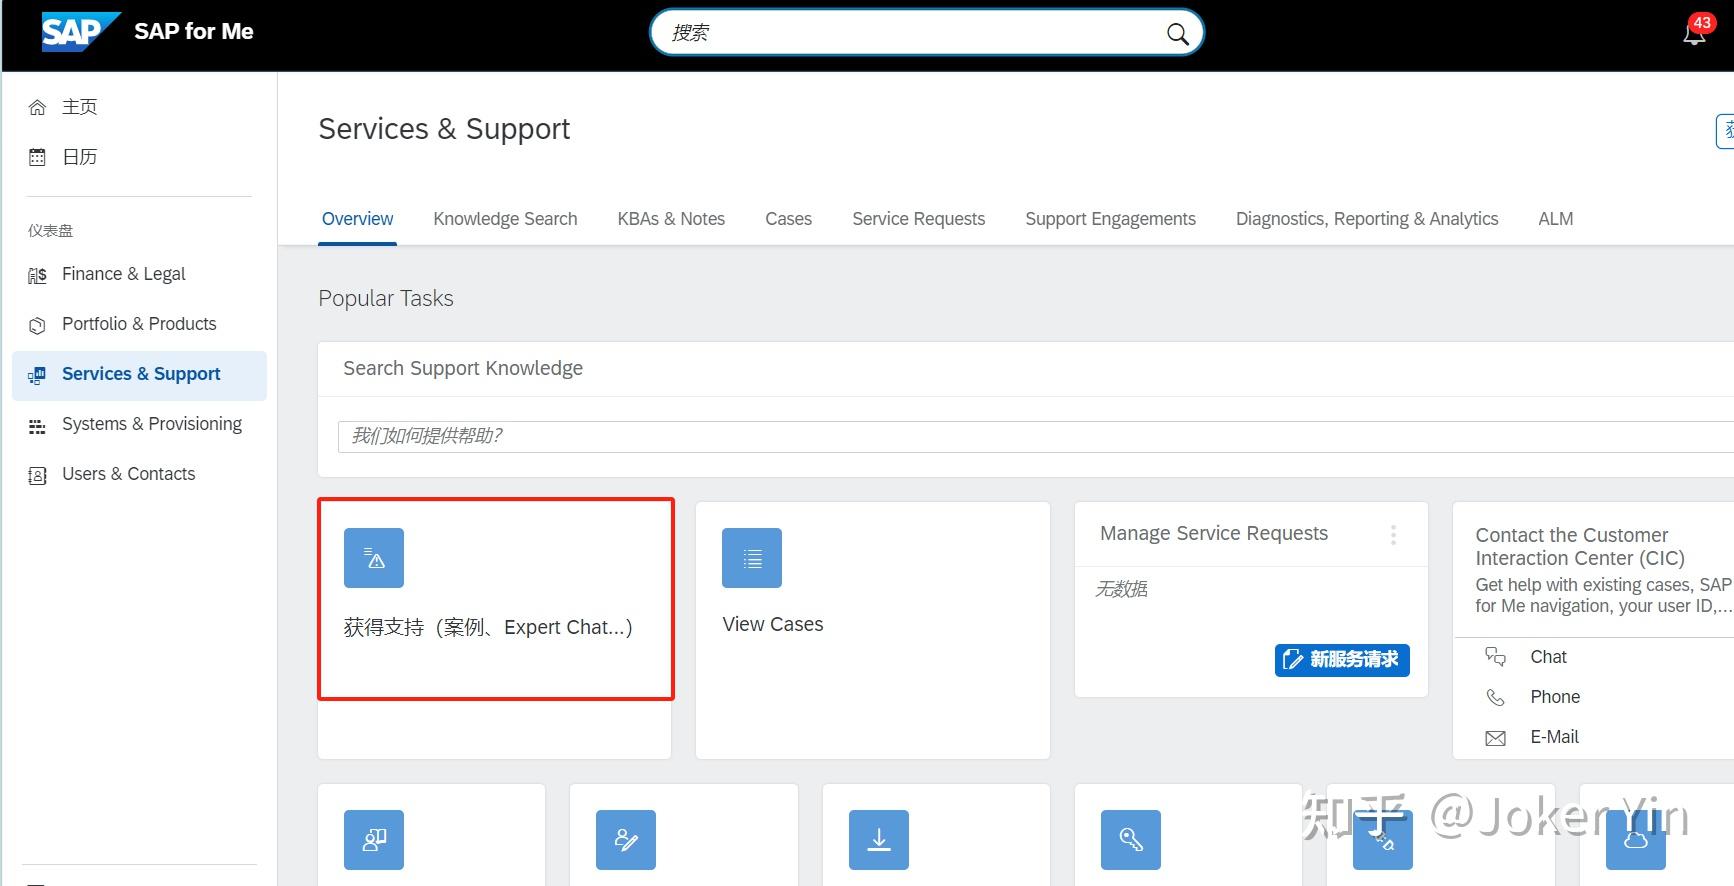Click the person with screen tile icon
1734x886 pixels.
click(x=374, y=840)
